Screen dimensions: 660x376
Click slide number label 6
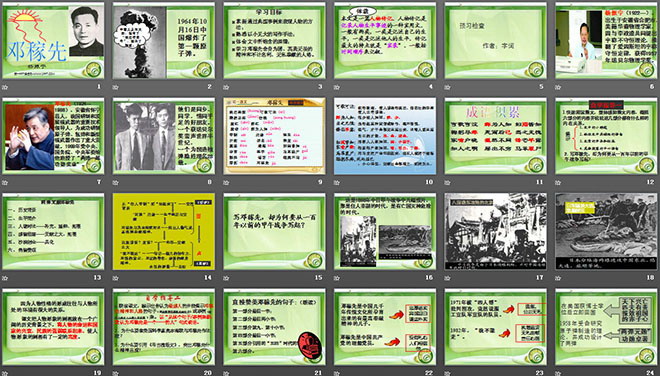tap(652, 87)
